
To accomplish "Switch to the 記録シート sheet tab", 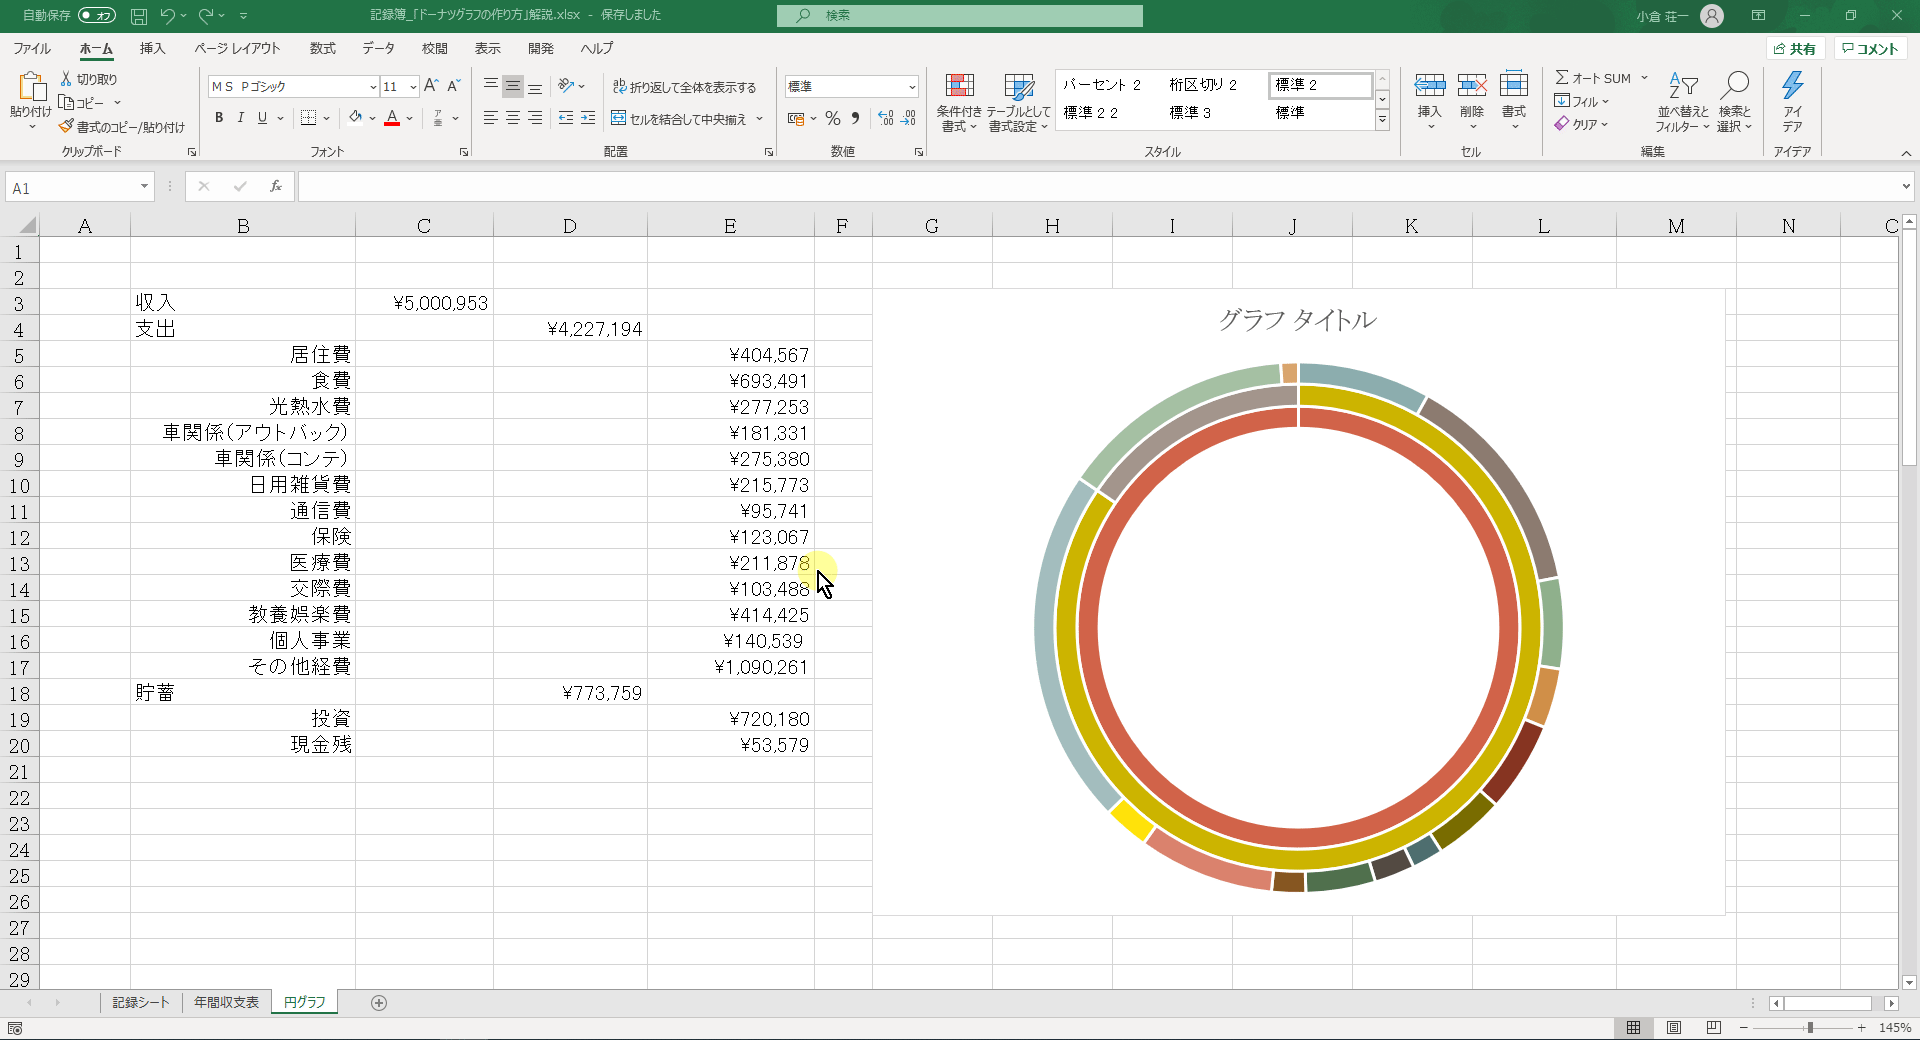I will click(x=141, y=1002).
